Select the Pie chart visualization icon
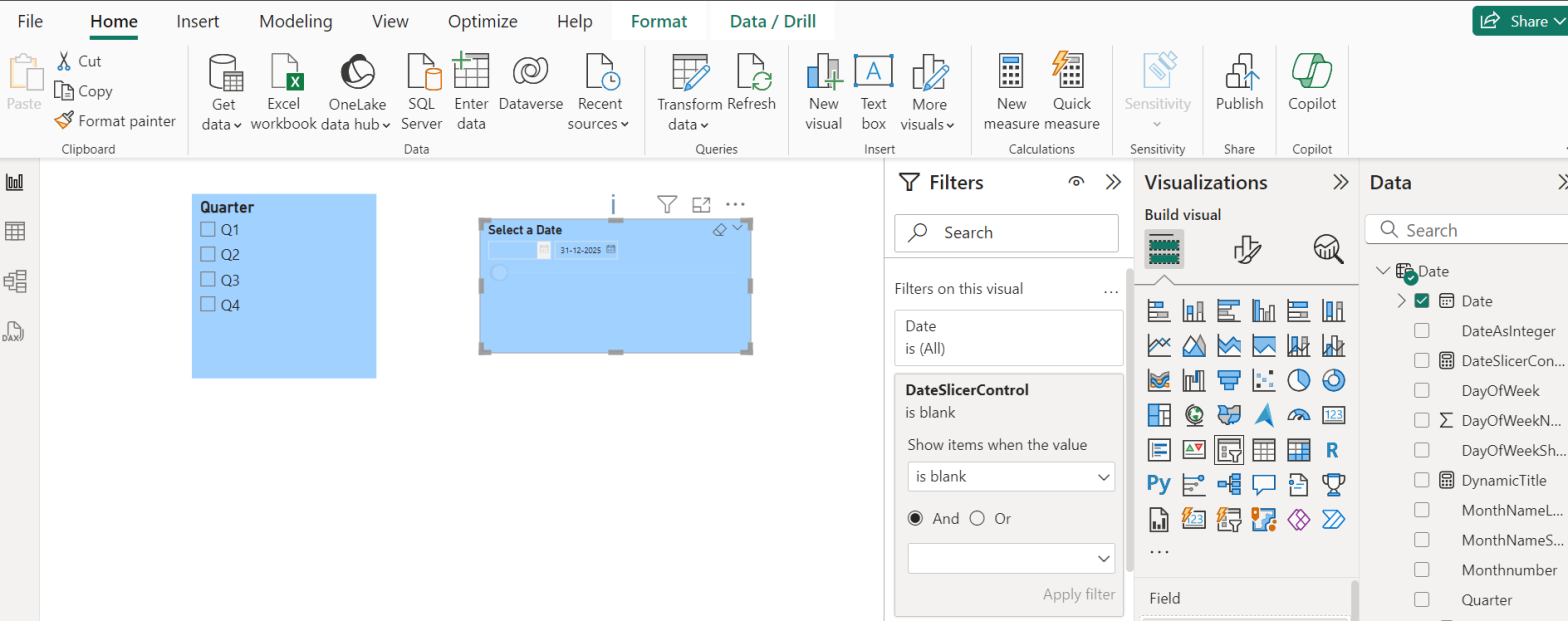1568x621 pixels. (1298, 380)
